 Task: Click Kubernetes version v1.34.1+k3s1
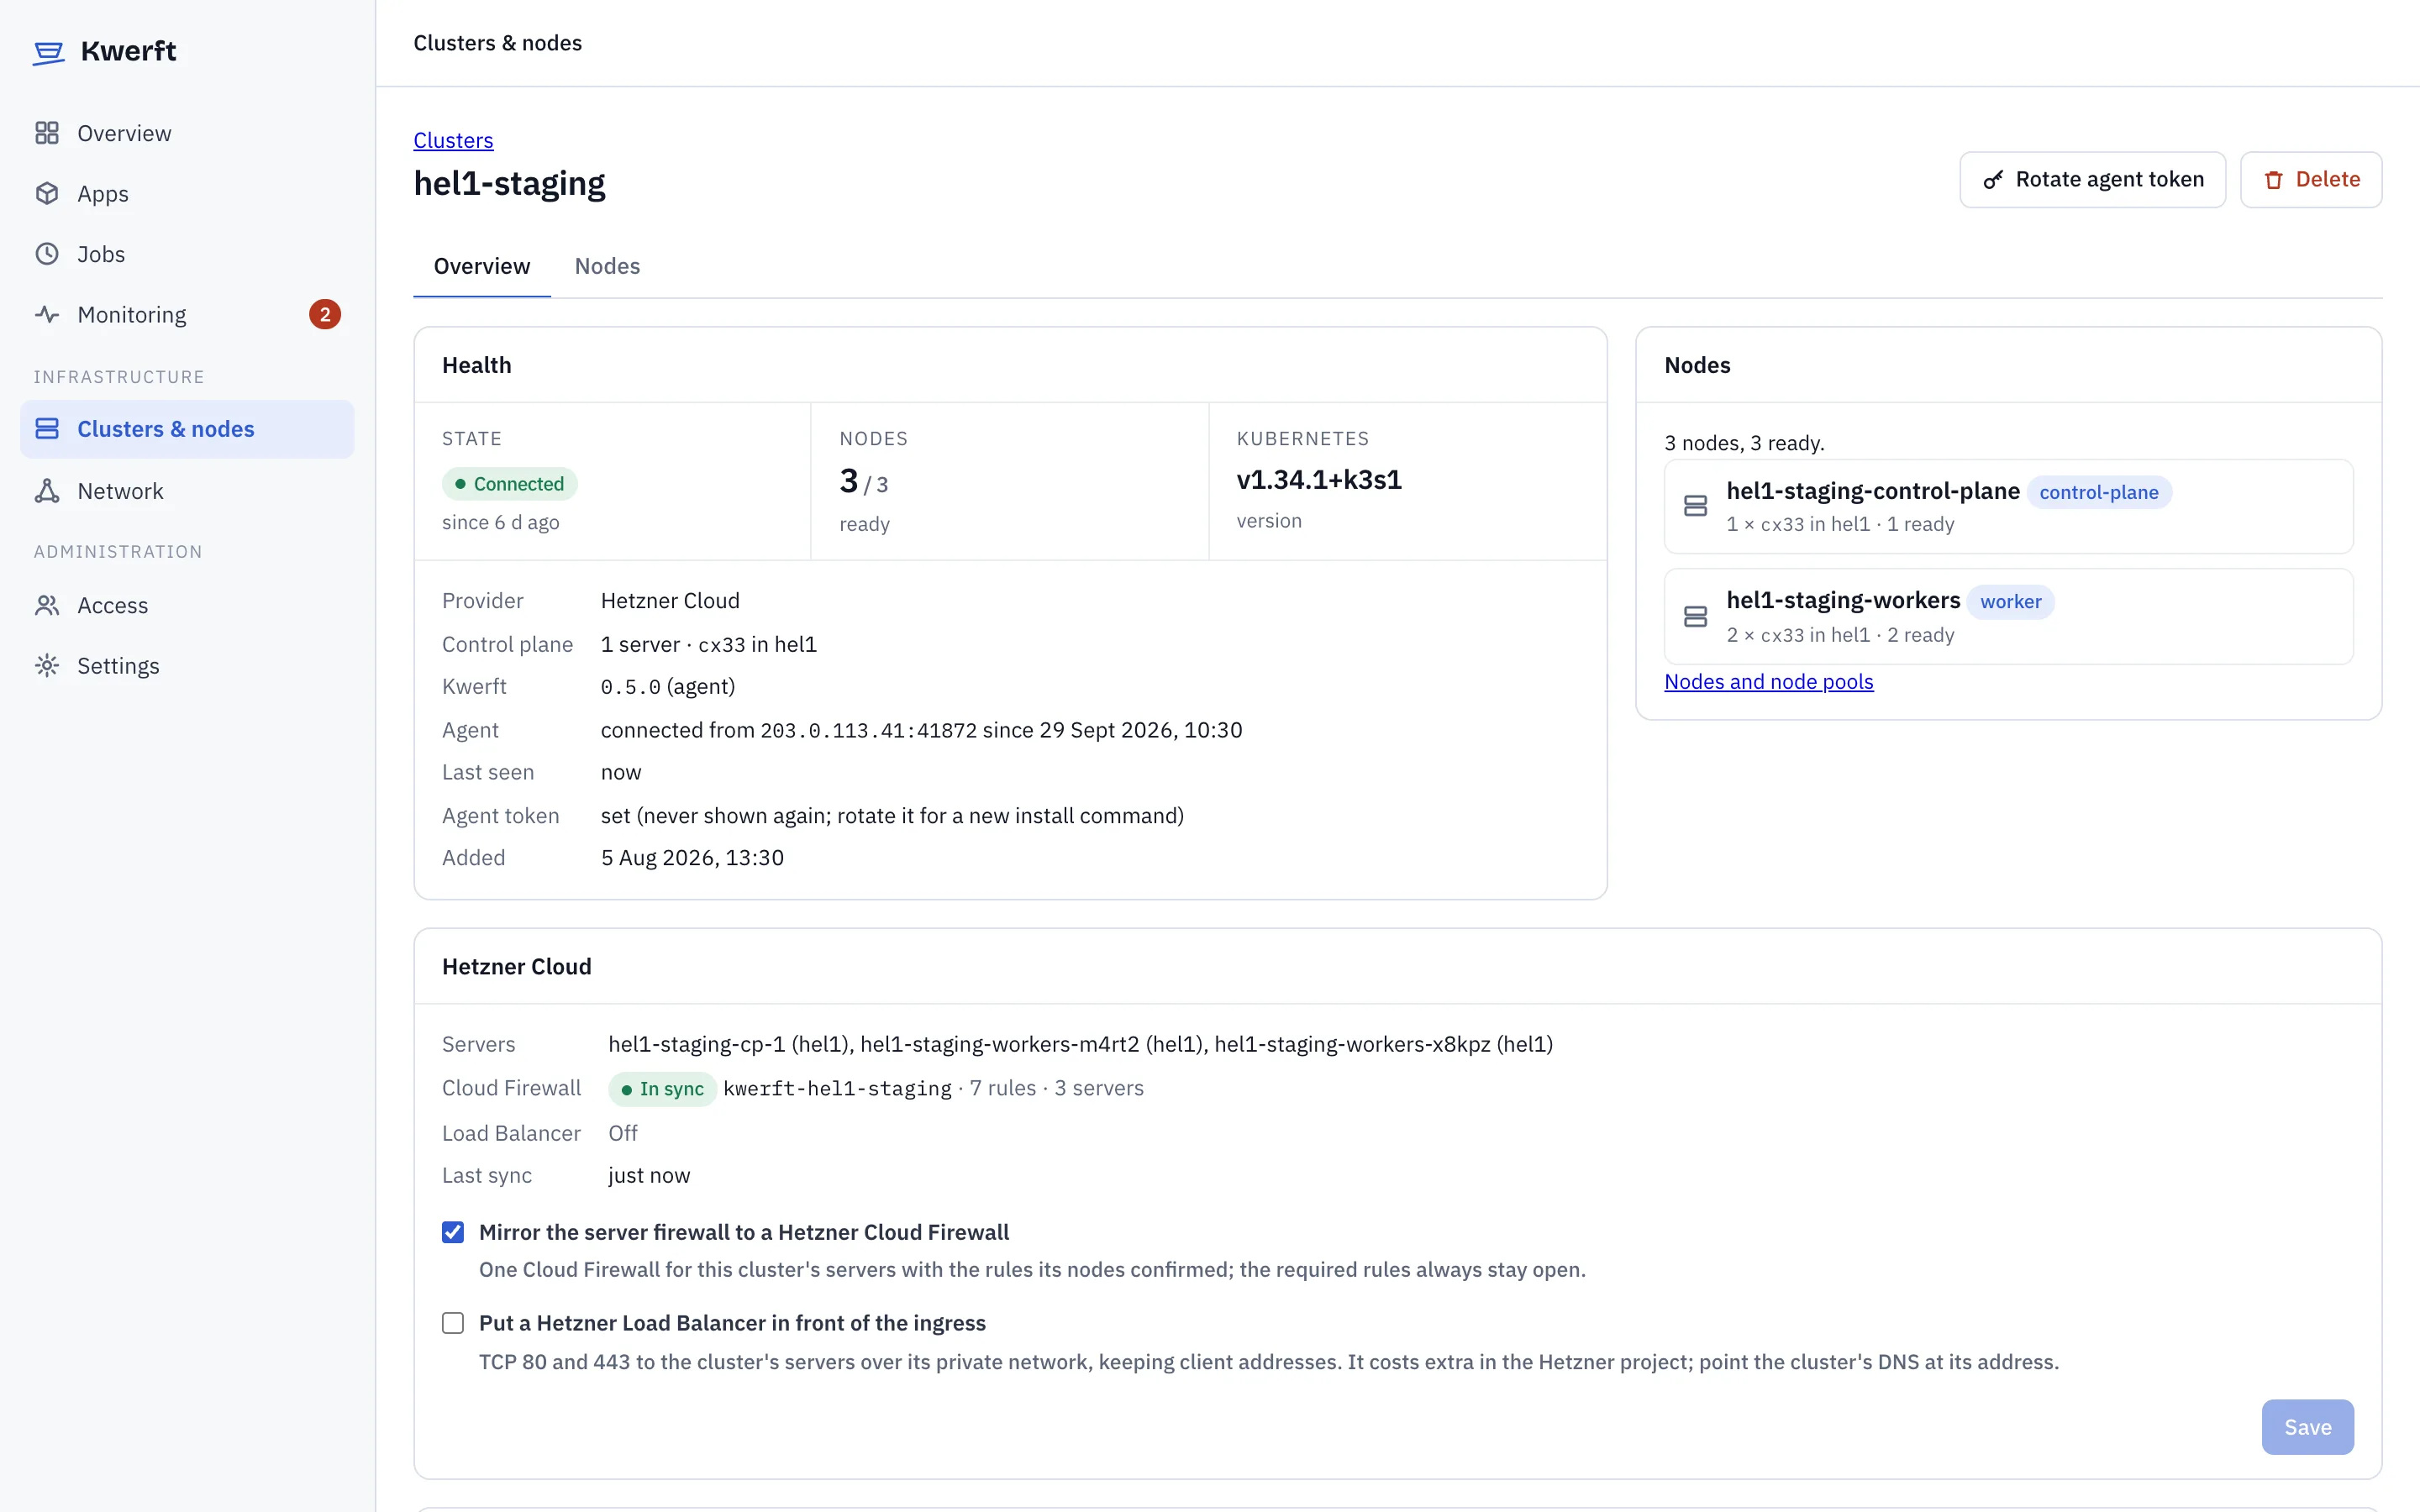coord(1319,480)
